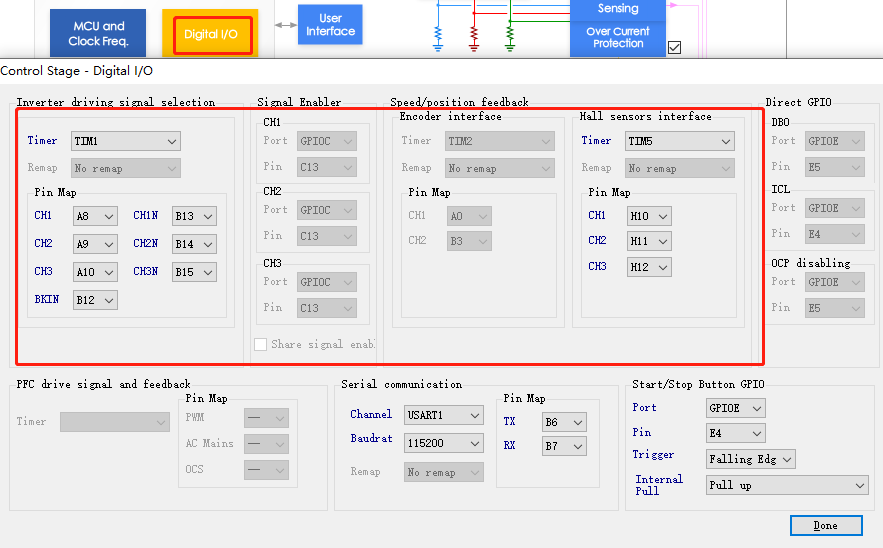This screenshot has height=548, width=883.
Task: Click the ICL Pin dropdown showing E4
Action: click(x=835, y=234)
